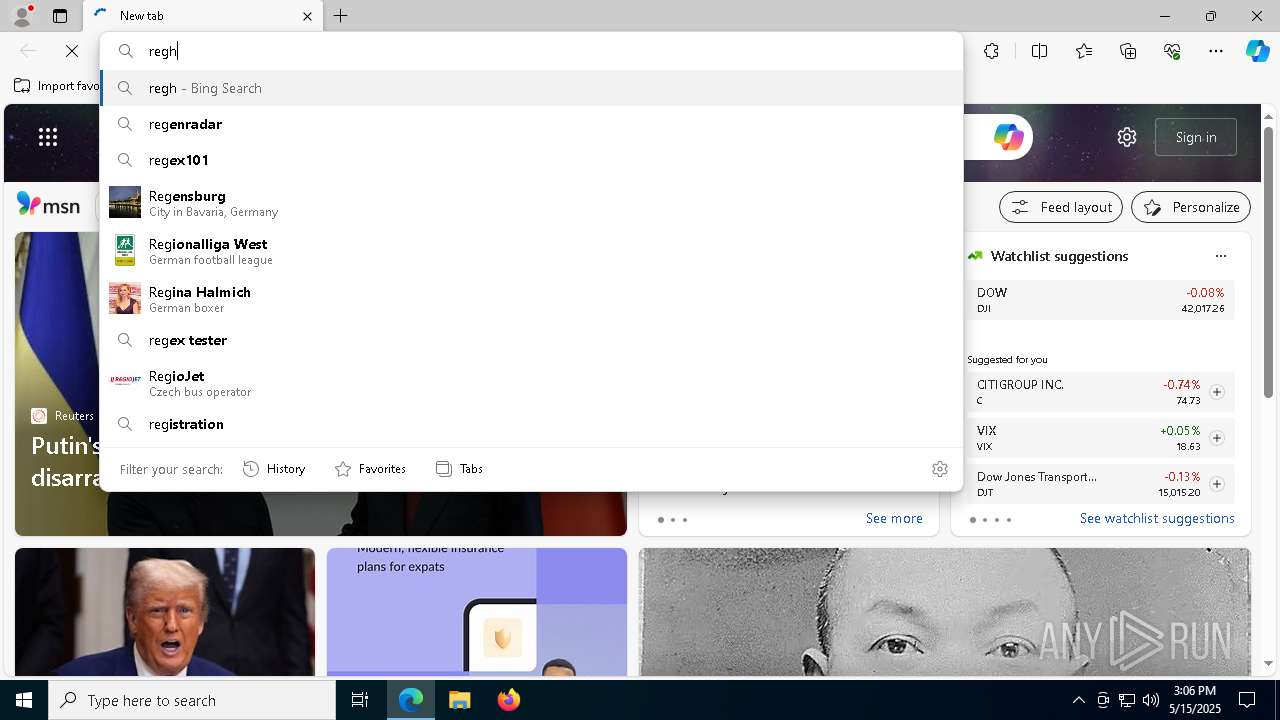Open File Explorer from taskbar
1280x720 pixels.
pyautogui.click(x=460, y=700)
